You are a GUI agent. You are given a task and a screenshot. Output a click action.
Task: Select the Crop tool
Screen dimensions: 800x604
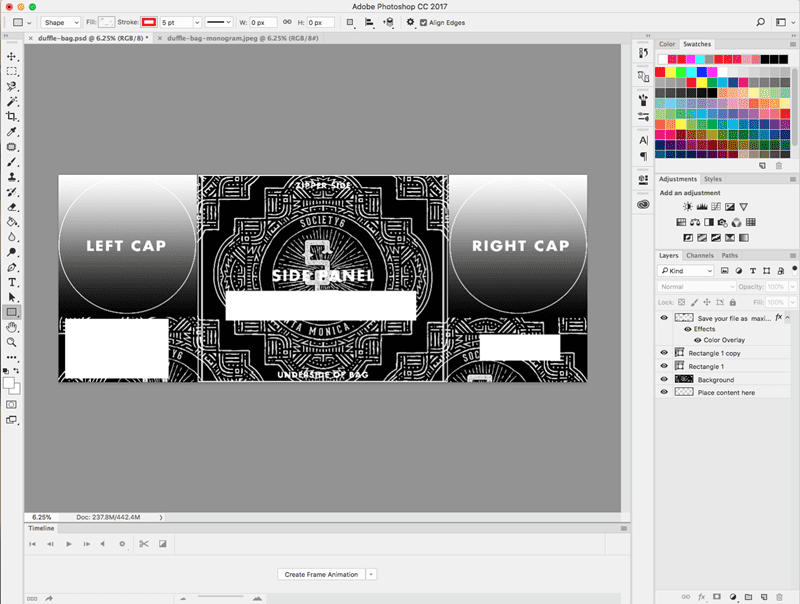click(12, 117)
